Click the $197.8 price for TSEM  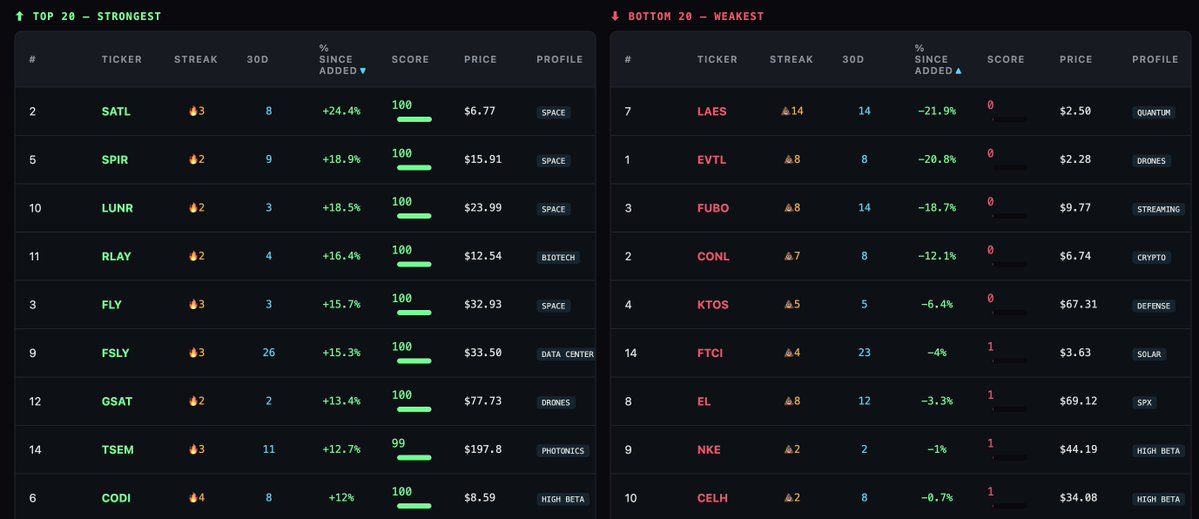tap(483, 449)
